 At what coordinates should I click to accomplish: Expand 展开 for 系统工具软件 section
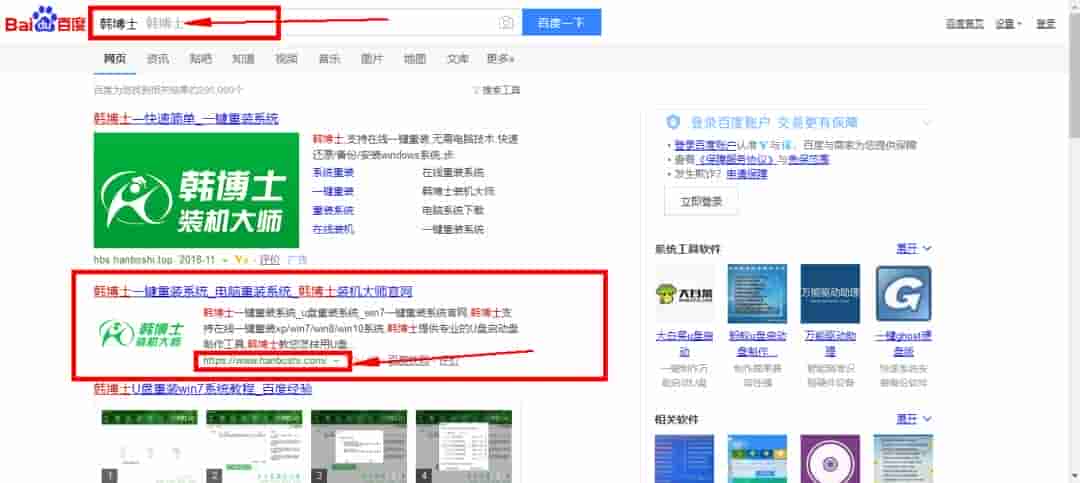point(913,248)
